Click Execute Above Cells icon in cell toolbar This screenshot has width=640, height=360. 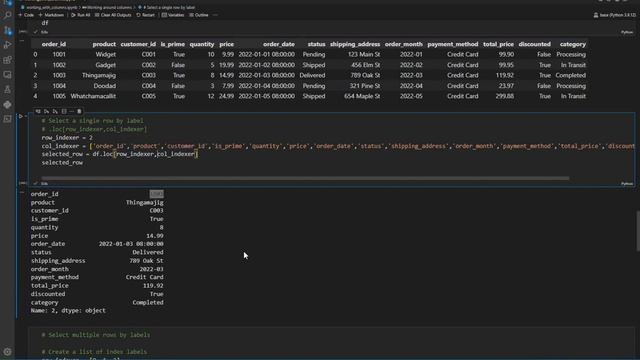click(46, 111)
